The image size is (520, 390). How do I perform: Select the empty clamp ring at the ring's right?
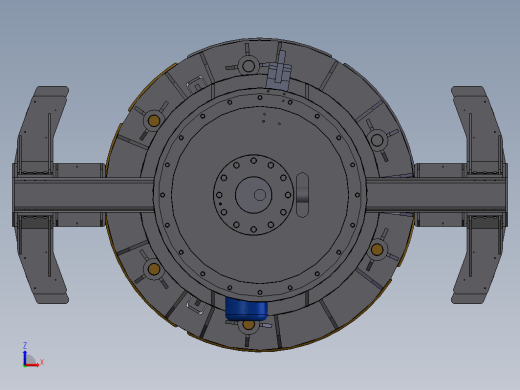pyautogui.click(x=377, y=140)
